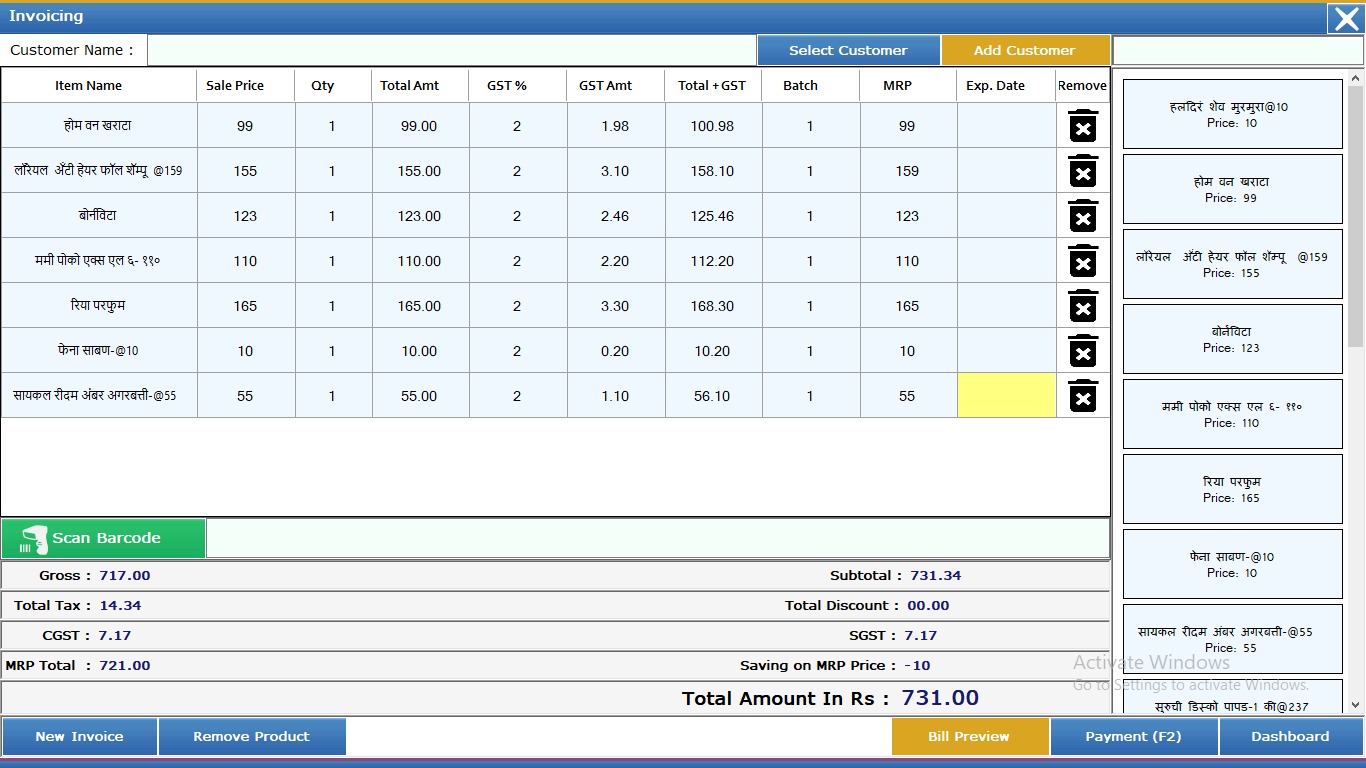
Task: Click the search field right of Add Customer
Action: point(1238,50)
